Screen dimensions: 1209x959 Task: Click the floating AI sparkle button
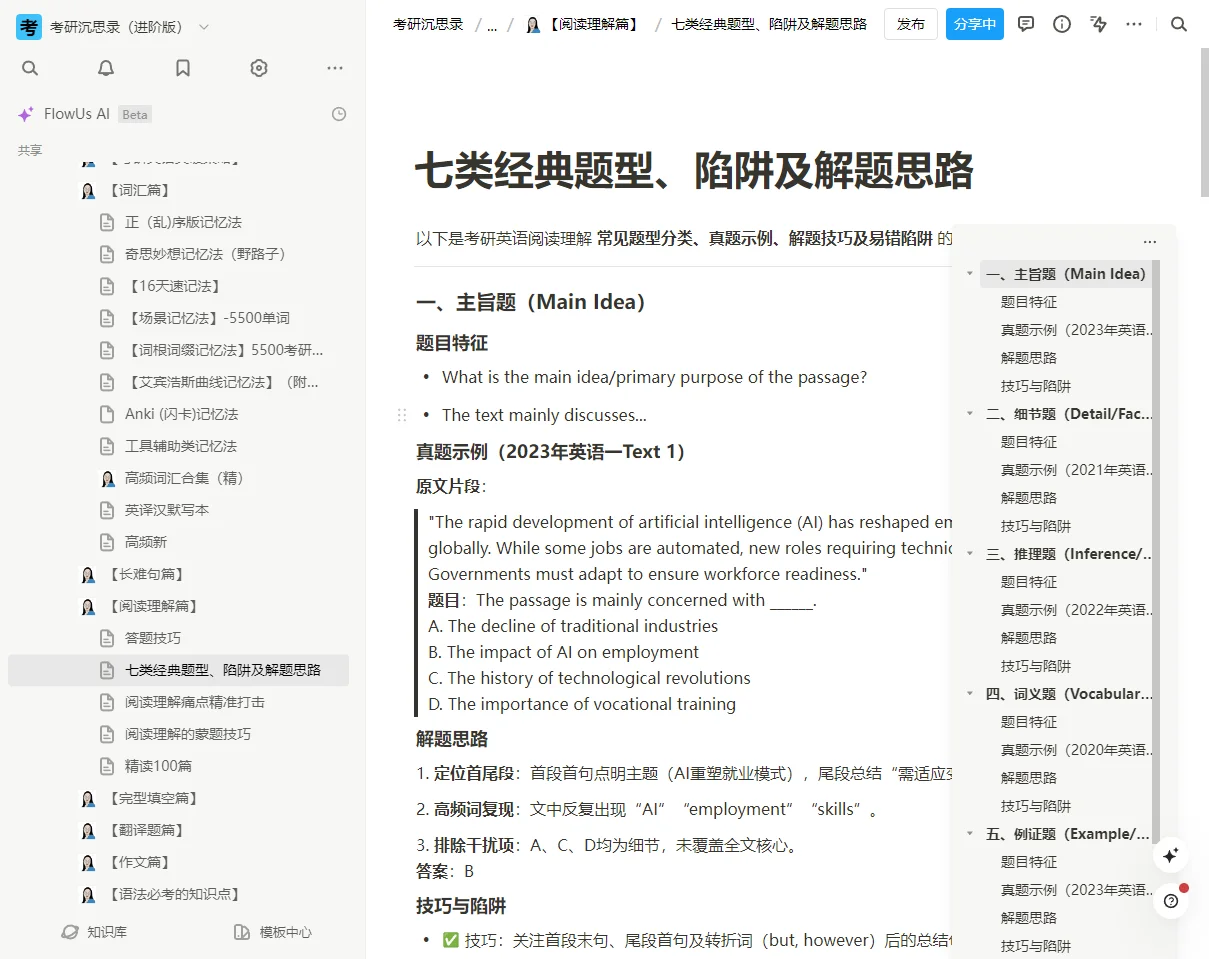pyautogui.click(x=1171, y=855)
